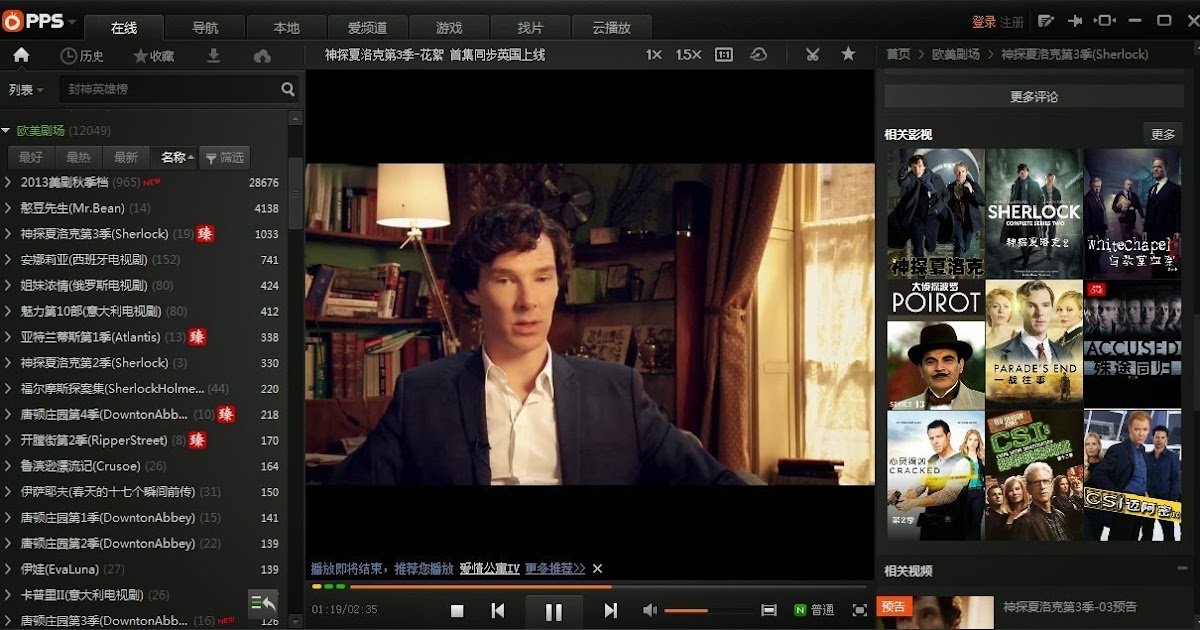The image size is (1200, 630).
Task: Open the PPS logo main menu
Action: click(40, 20)
